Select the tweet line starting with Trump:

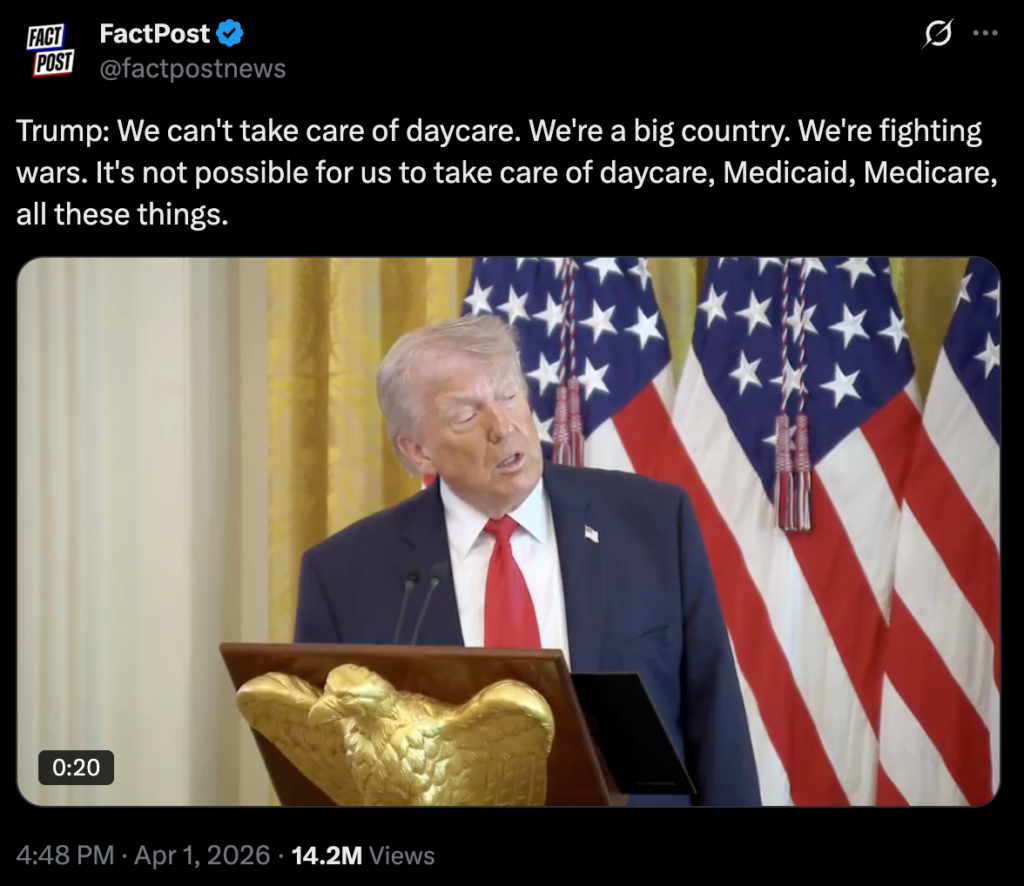tap(499, 131)
